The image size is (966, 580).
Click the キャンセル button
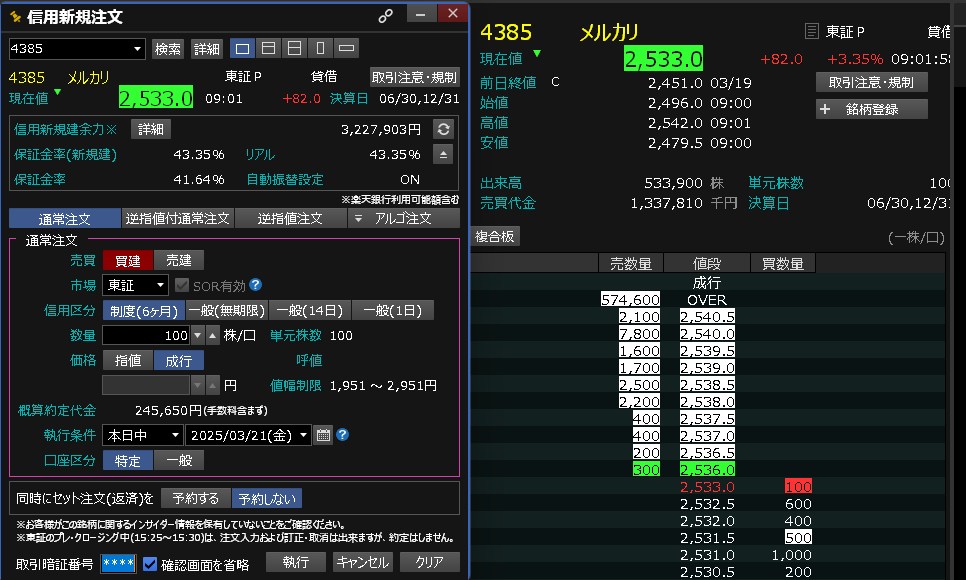363,562
